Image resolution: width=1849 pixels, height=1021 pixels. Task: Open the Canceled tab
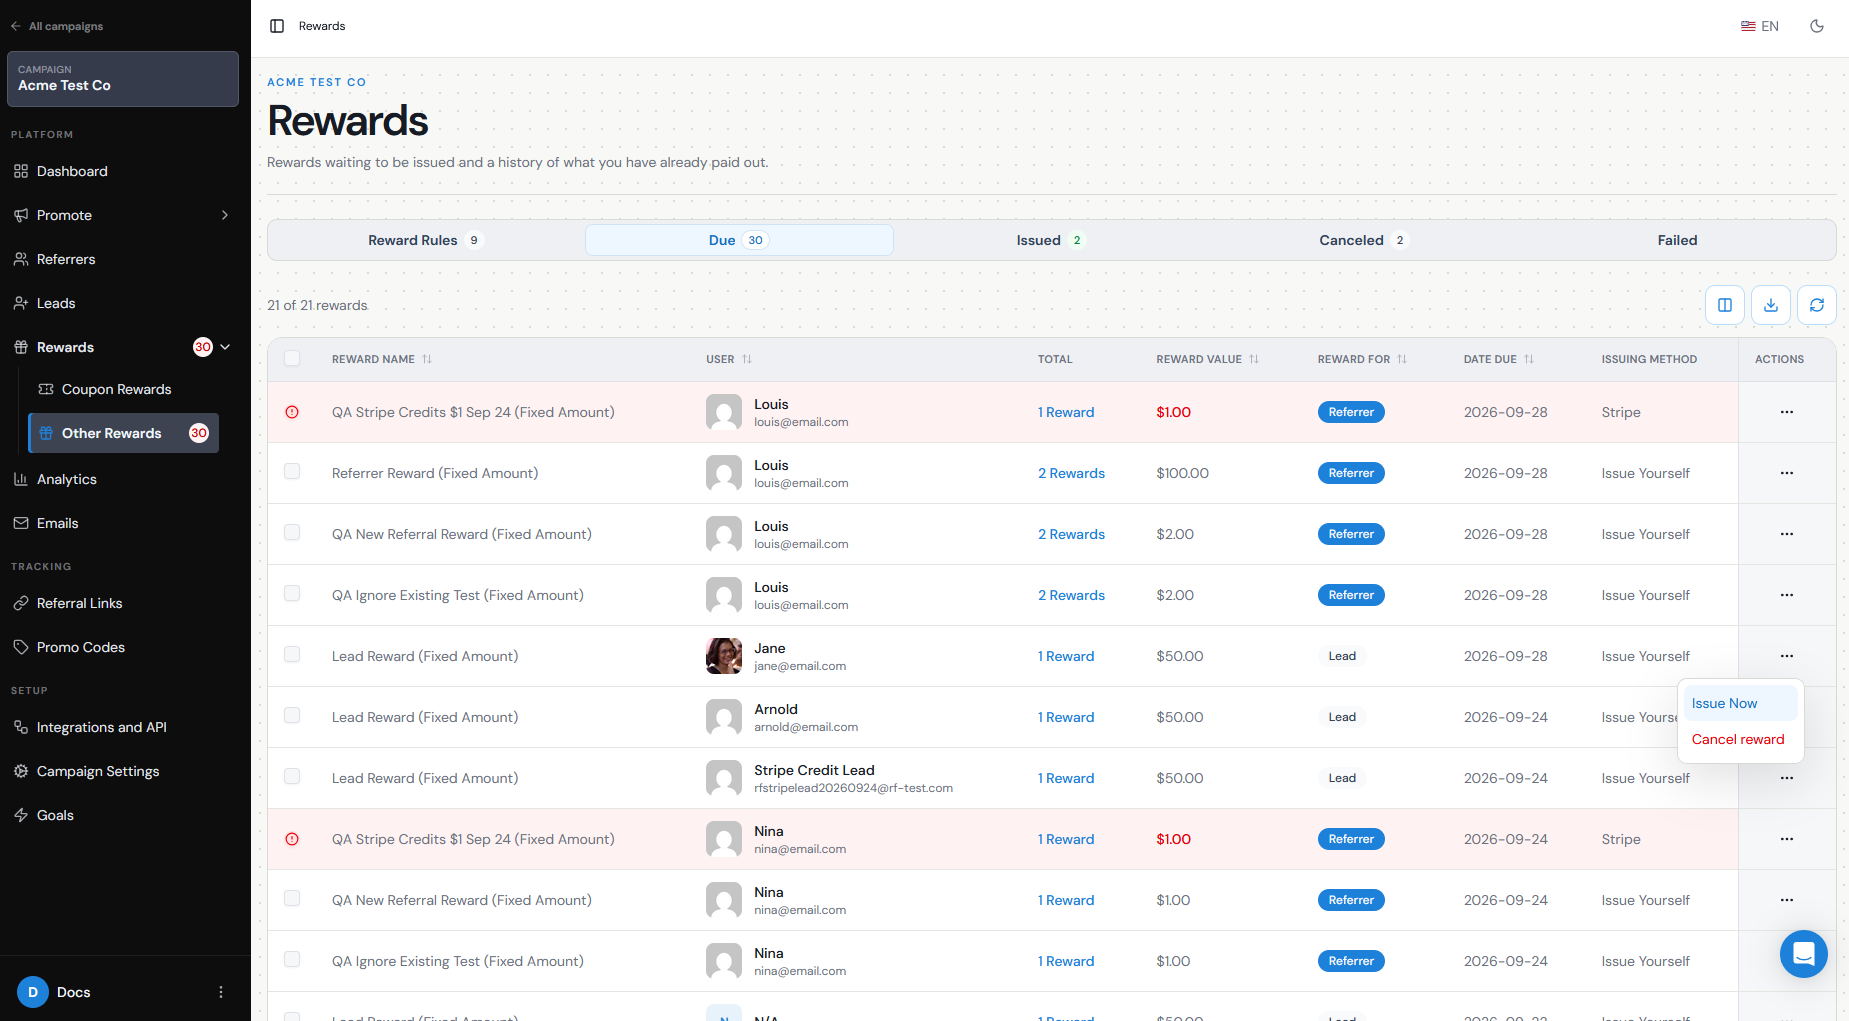[x=1363, y=240]
